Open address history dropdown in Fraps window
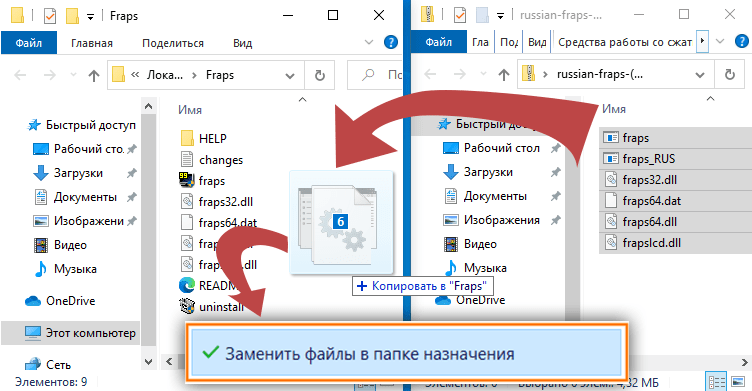This screenshot has width=752, height=391. click(x=290, y=76)
